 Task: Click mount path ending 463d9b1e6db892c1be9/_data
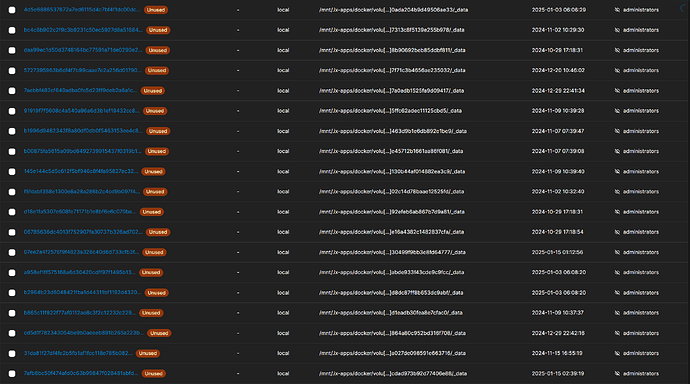393,131
